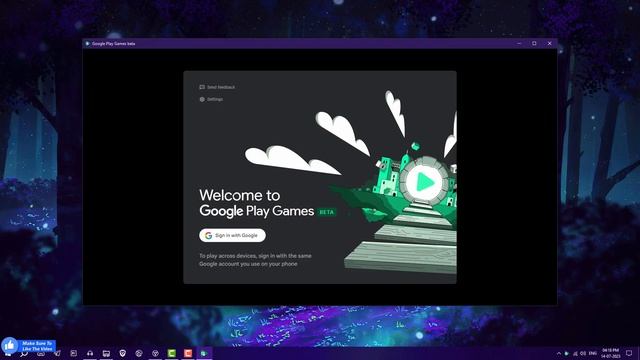Click the Sign in with Google button

click(x=232, y=236)
